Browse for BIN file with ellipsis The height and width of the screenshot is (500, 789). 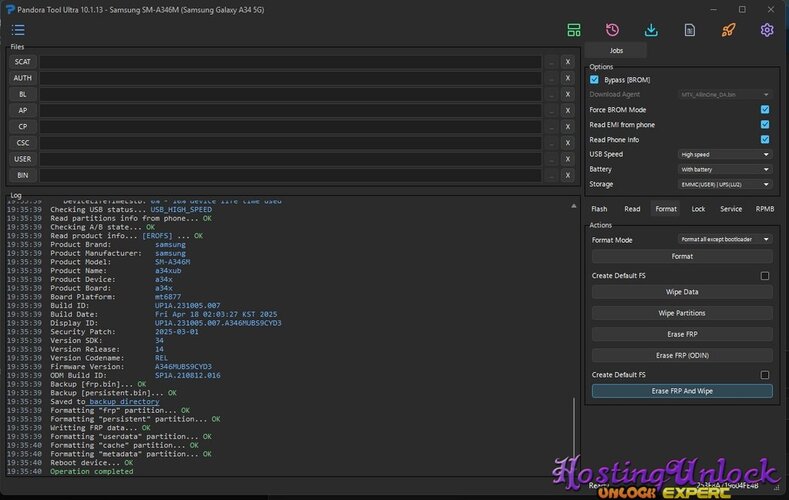click(551, 175)
